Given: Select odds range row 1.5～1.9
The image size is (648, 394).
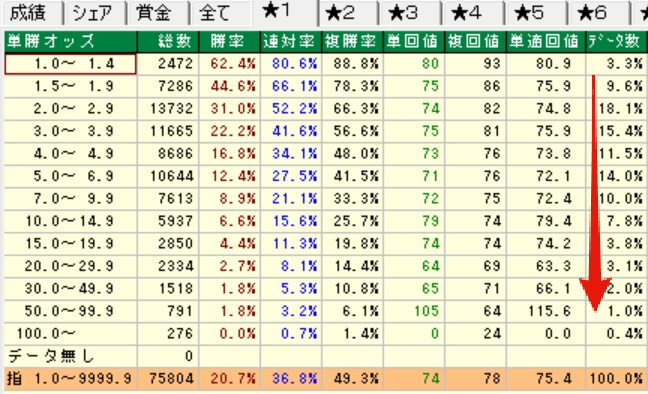Looking at the screenshot, I should pos(70,86).
